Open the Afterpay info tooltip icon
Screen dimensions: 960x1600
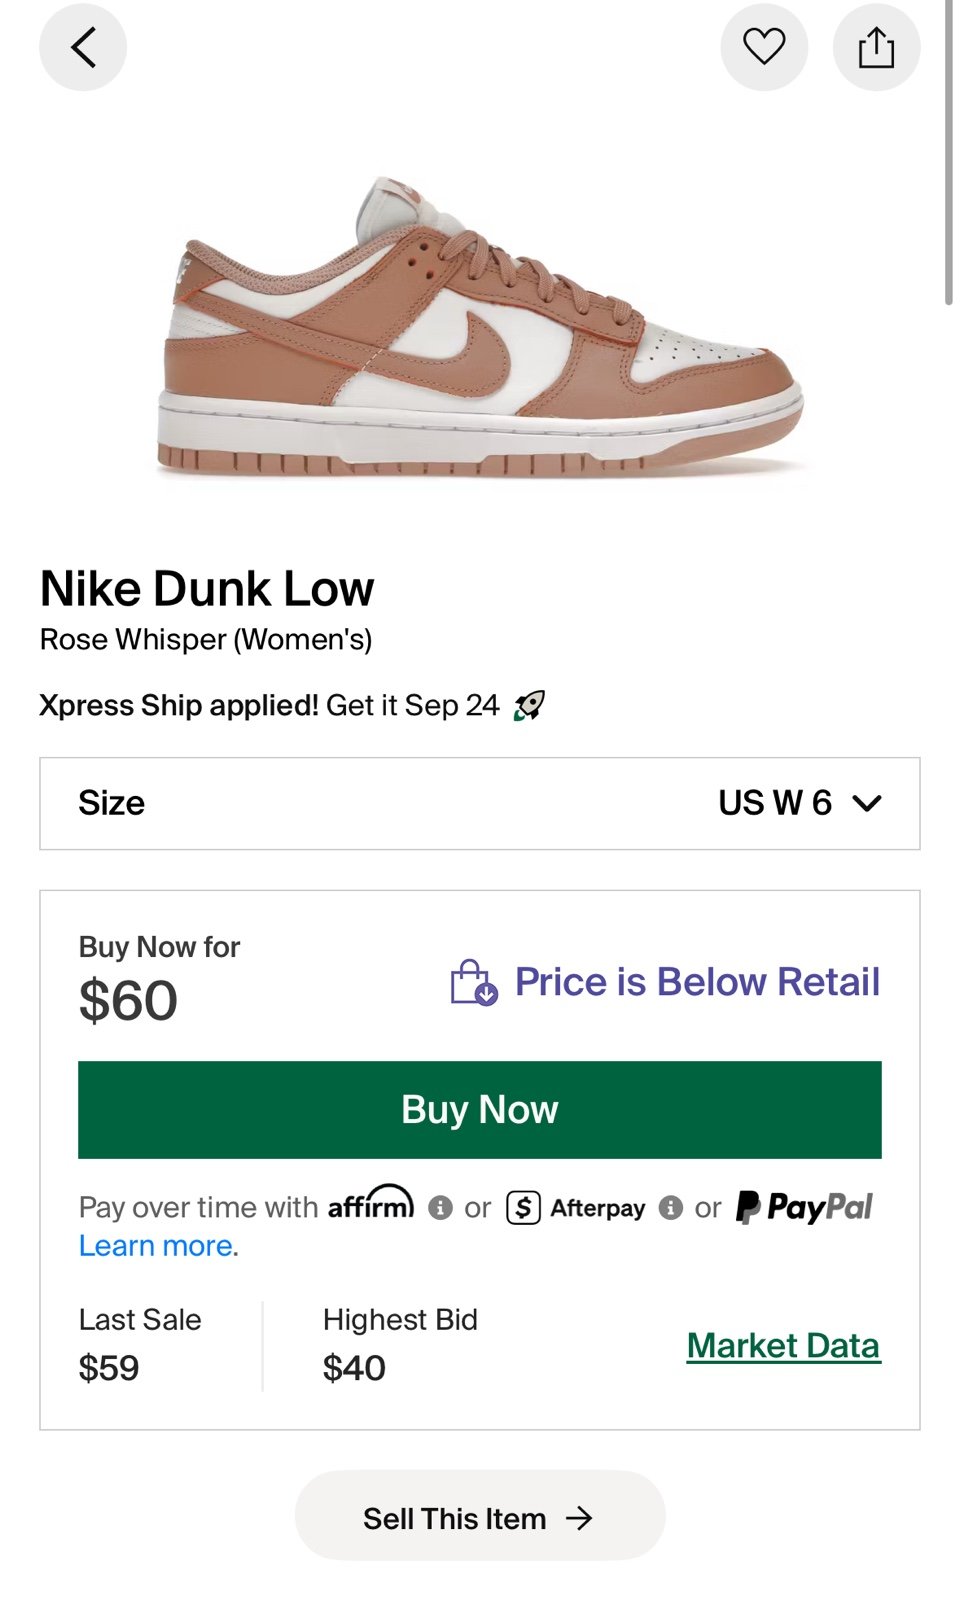coord(669,1207)
